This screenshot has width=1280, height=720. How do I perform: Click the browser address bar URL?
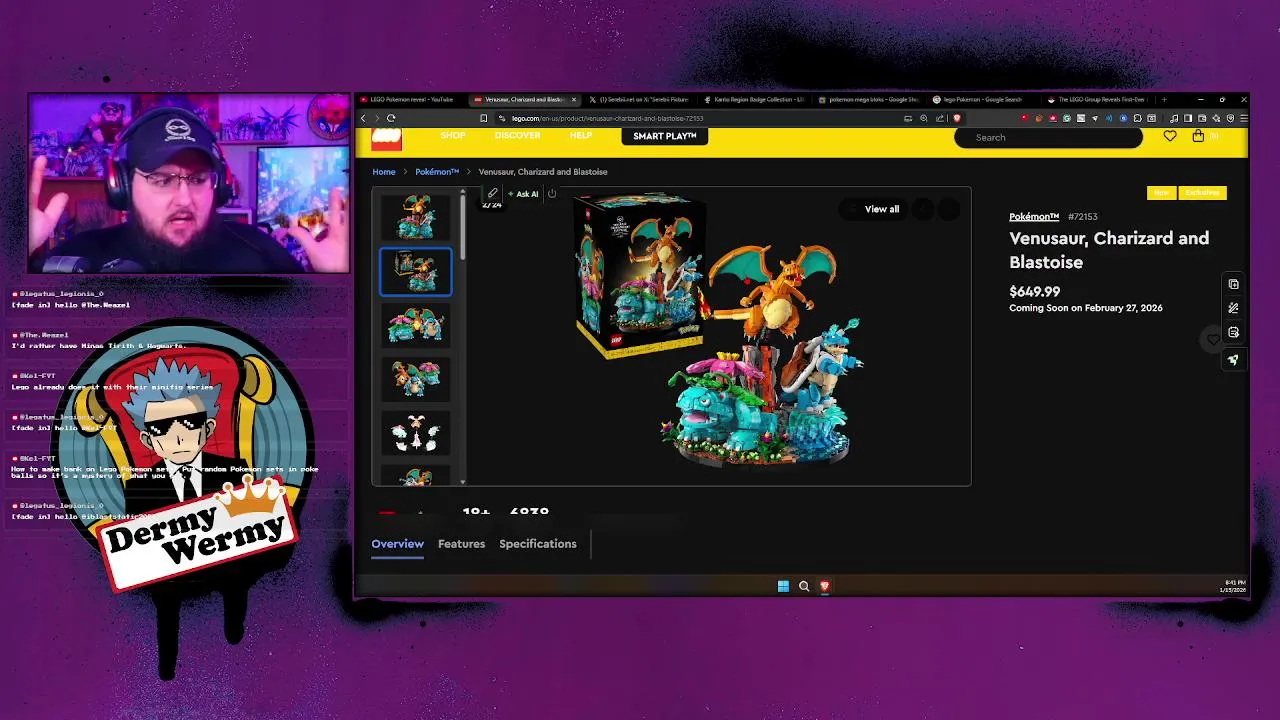[608, 118]
